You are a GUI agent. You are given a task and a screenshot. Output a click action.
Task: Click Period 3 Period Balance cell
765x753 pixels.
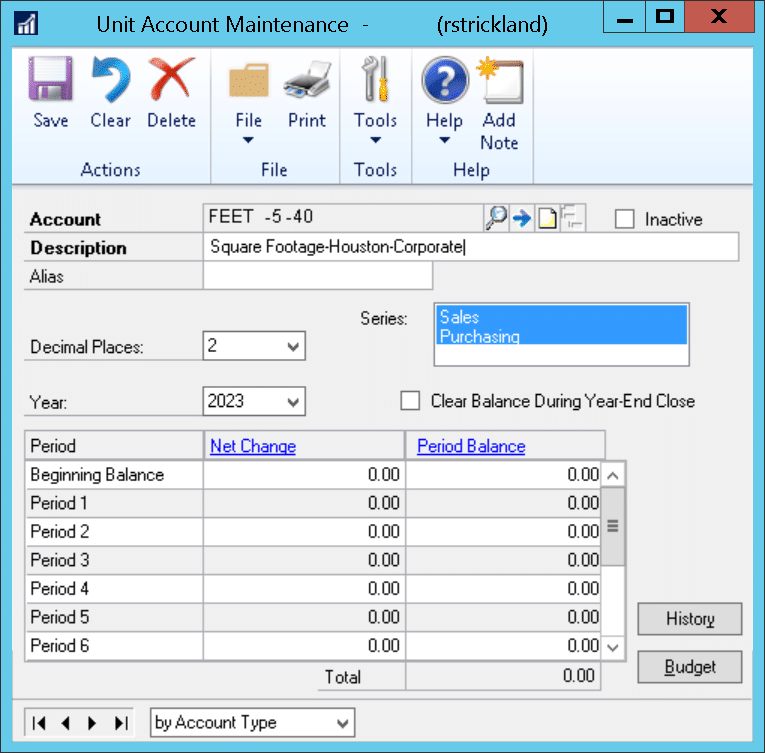coord(503,560)
